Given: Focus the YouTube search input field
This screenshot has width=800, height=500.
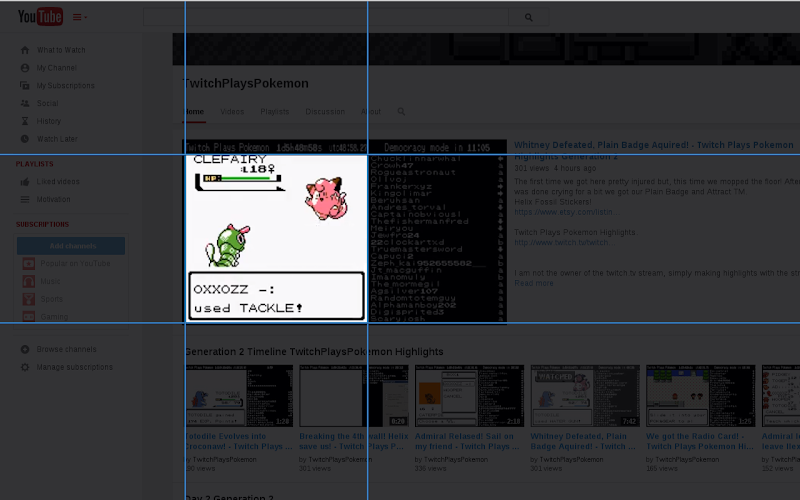Looking at the screenshot, I should pyautogui.click(x=326, y=17).
